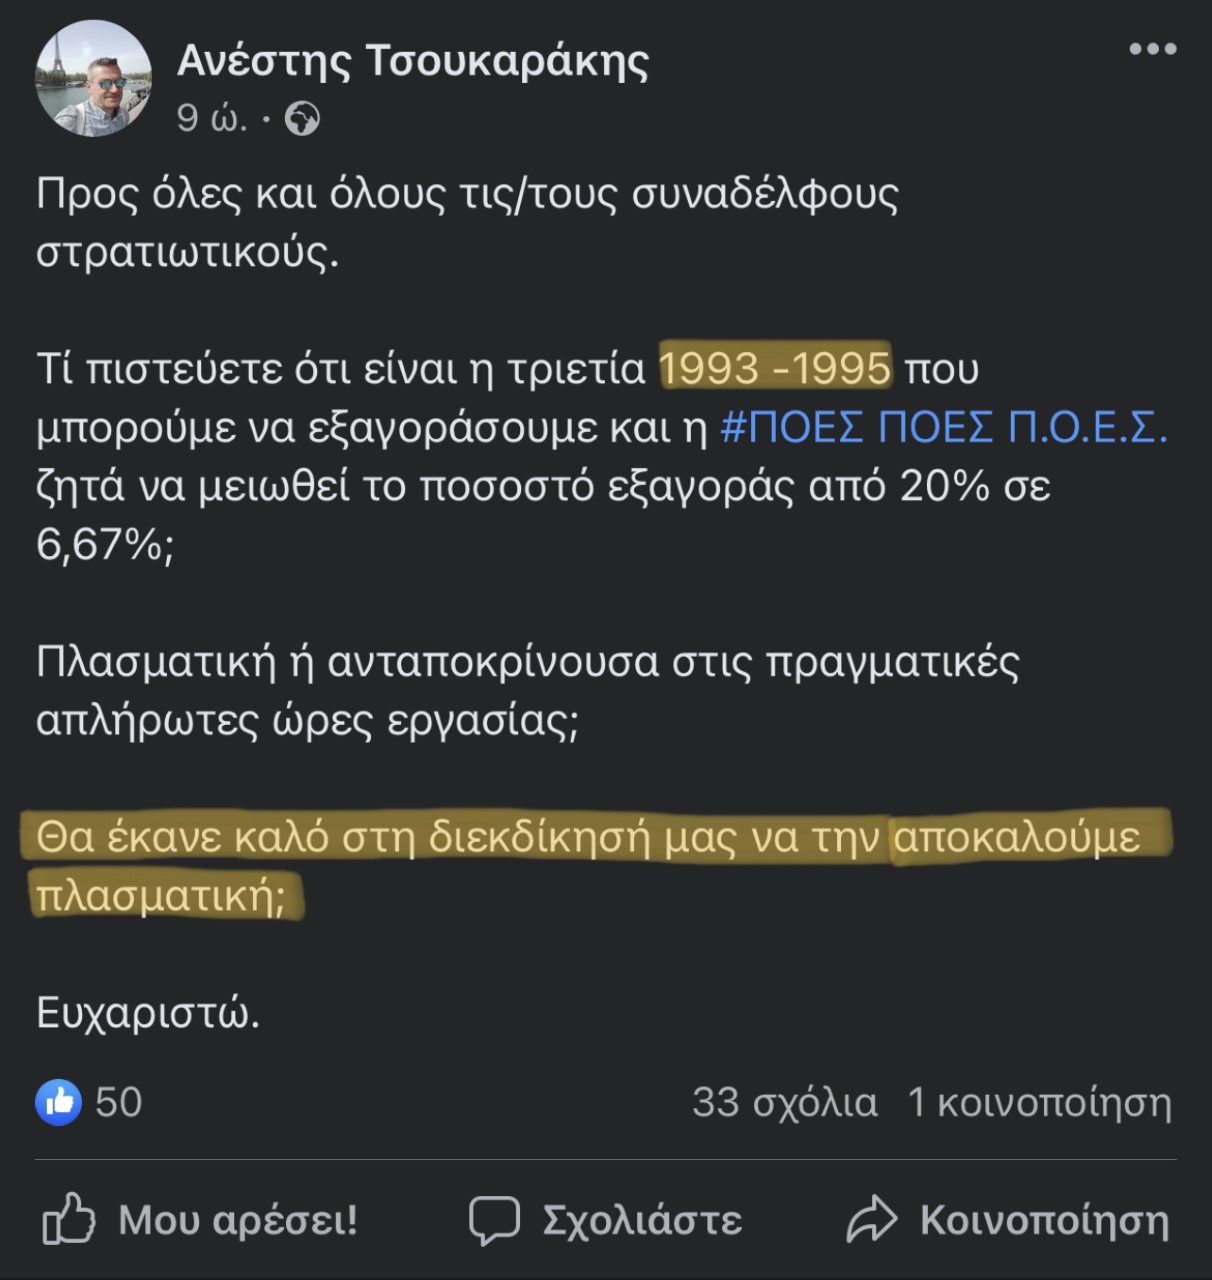The width and height of the screenshot is (1212, 1280).
Task: View the 50 reactions count
Action: click(118, 1102)
